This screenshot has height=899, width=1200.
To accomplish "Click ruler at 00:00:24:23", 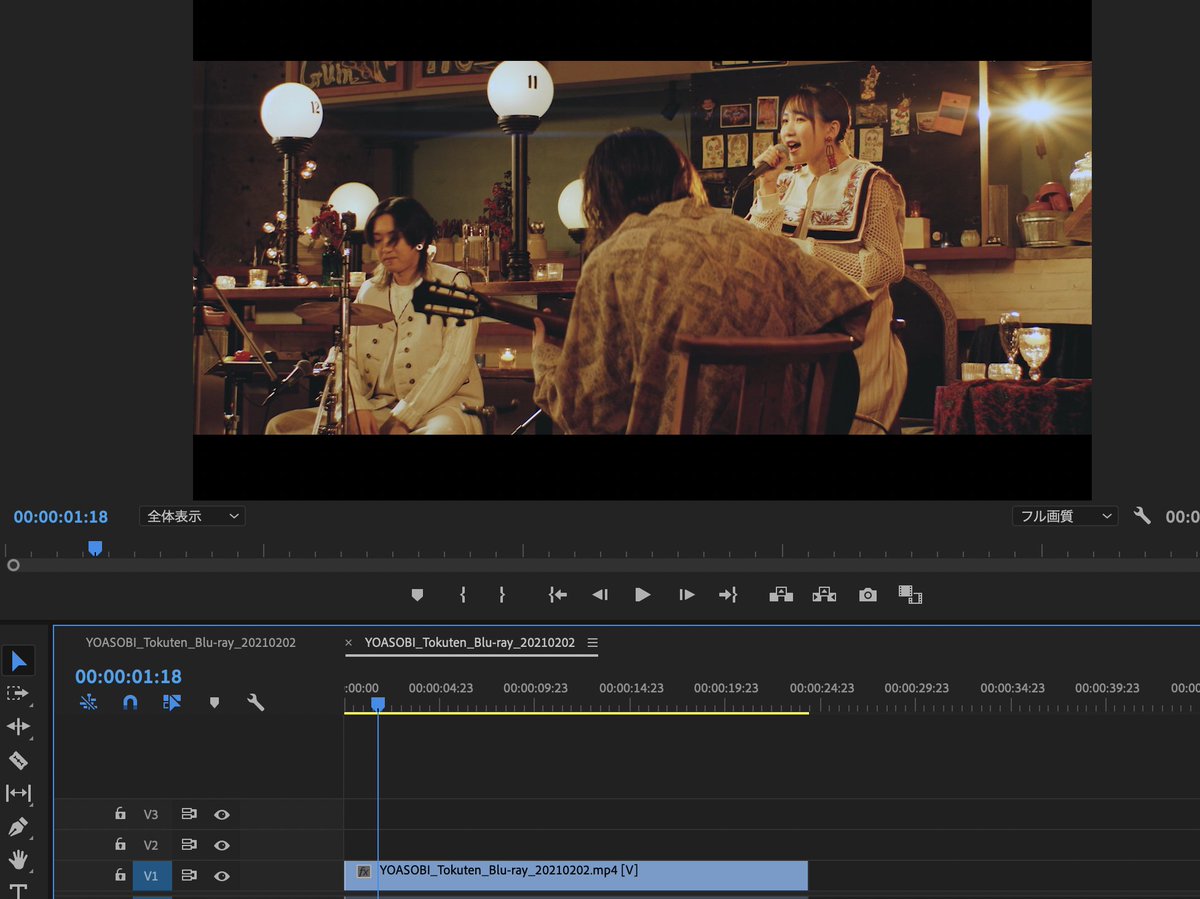I will click(822, 688).
